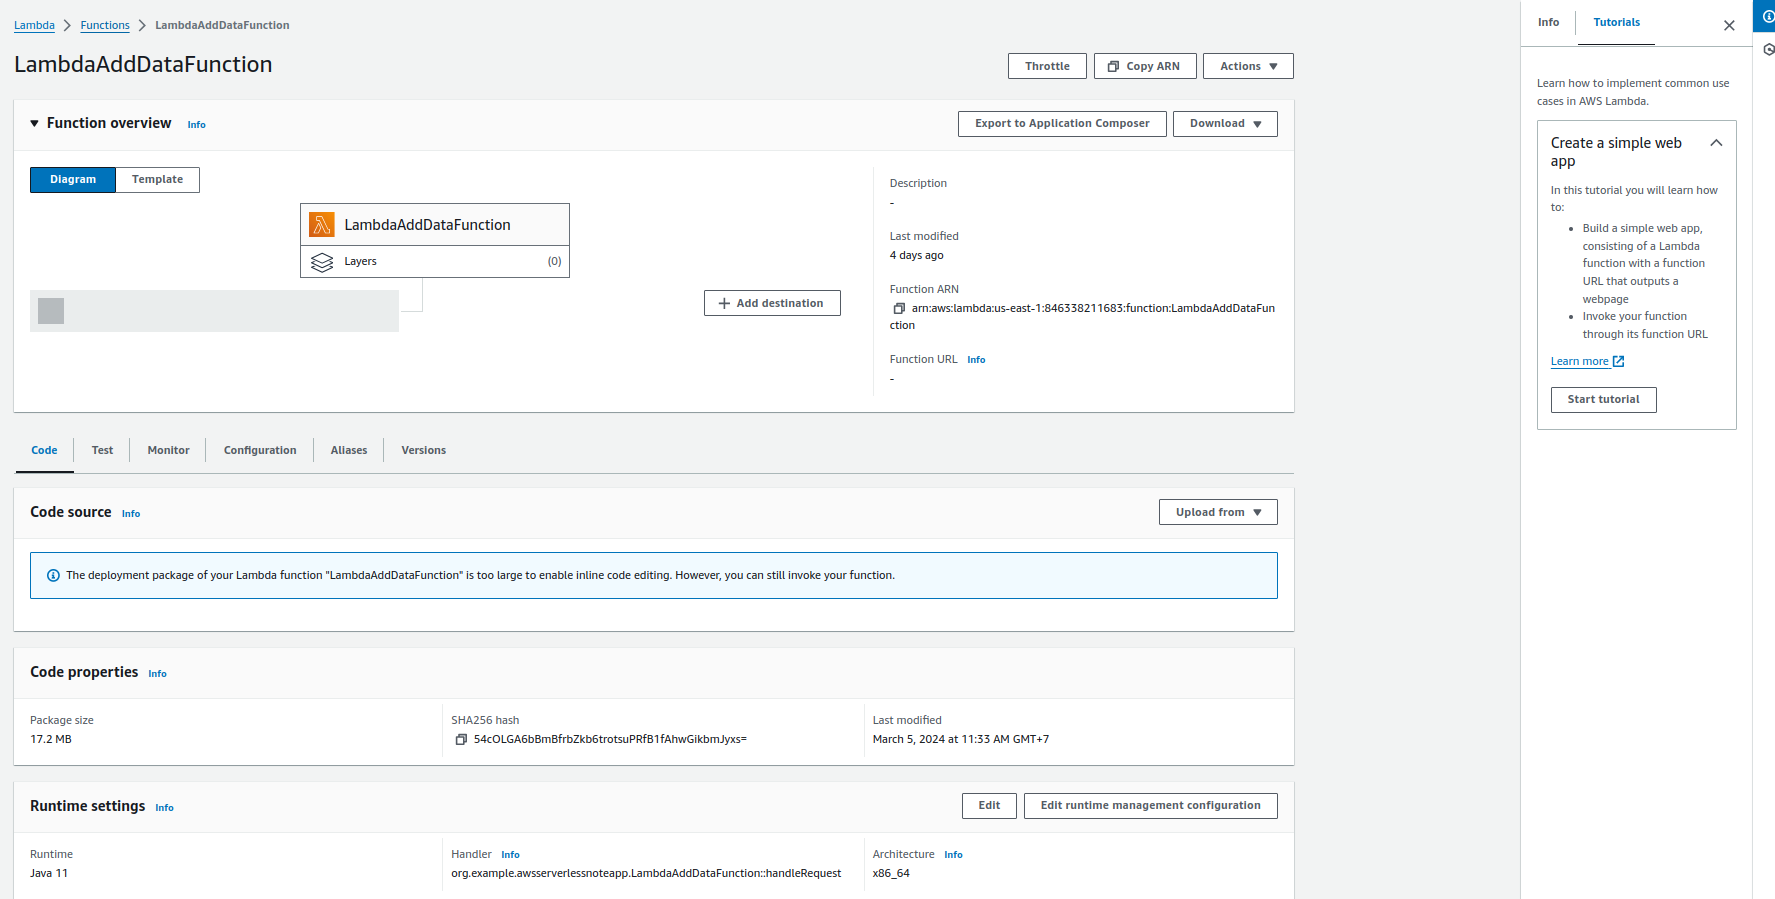Open the Lambda breadcrumb link

pyautogui.click(x=34, y=26)
